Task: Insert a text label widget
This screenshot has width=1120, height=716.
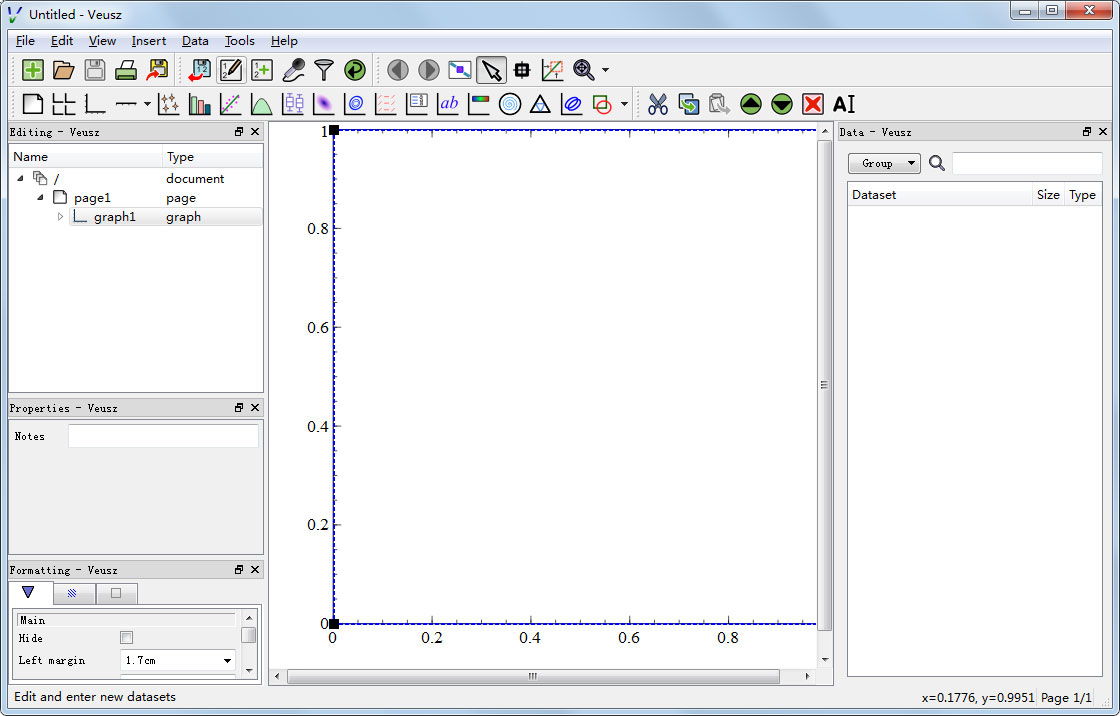Action: coord(448,104)
